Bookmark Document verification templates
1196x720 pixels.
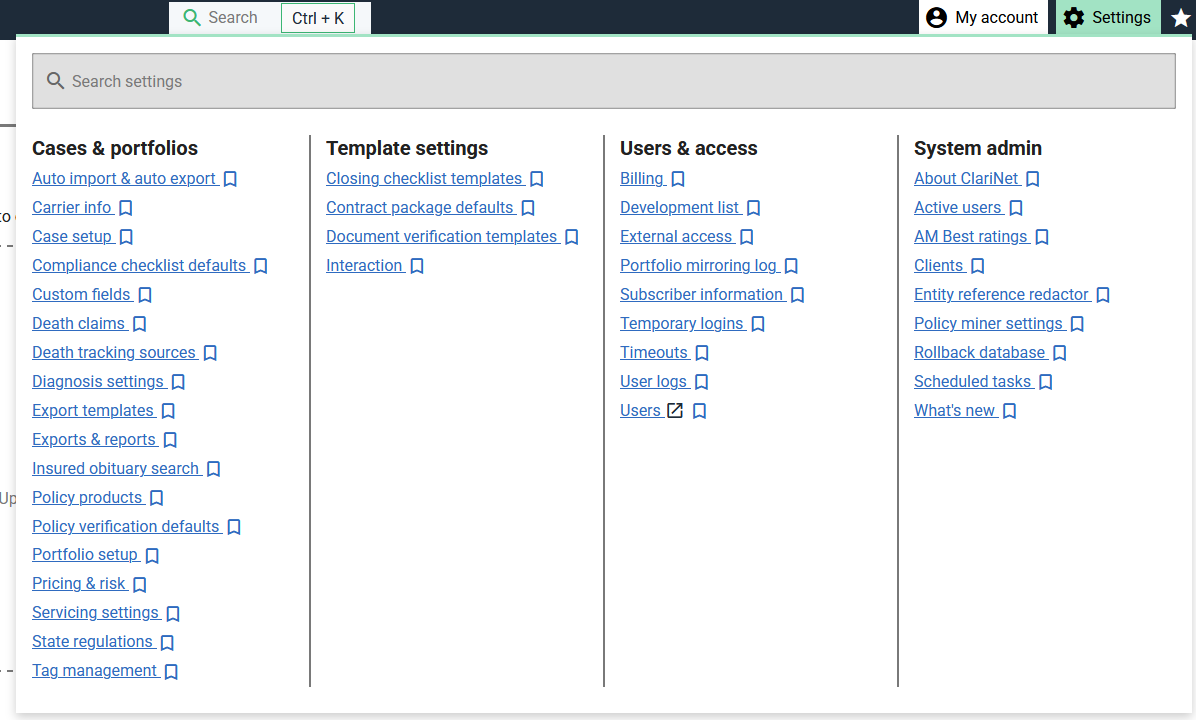[572, 237]
